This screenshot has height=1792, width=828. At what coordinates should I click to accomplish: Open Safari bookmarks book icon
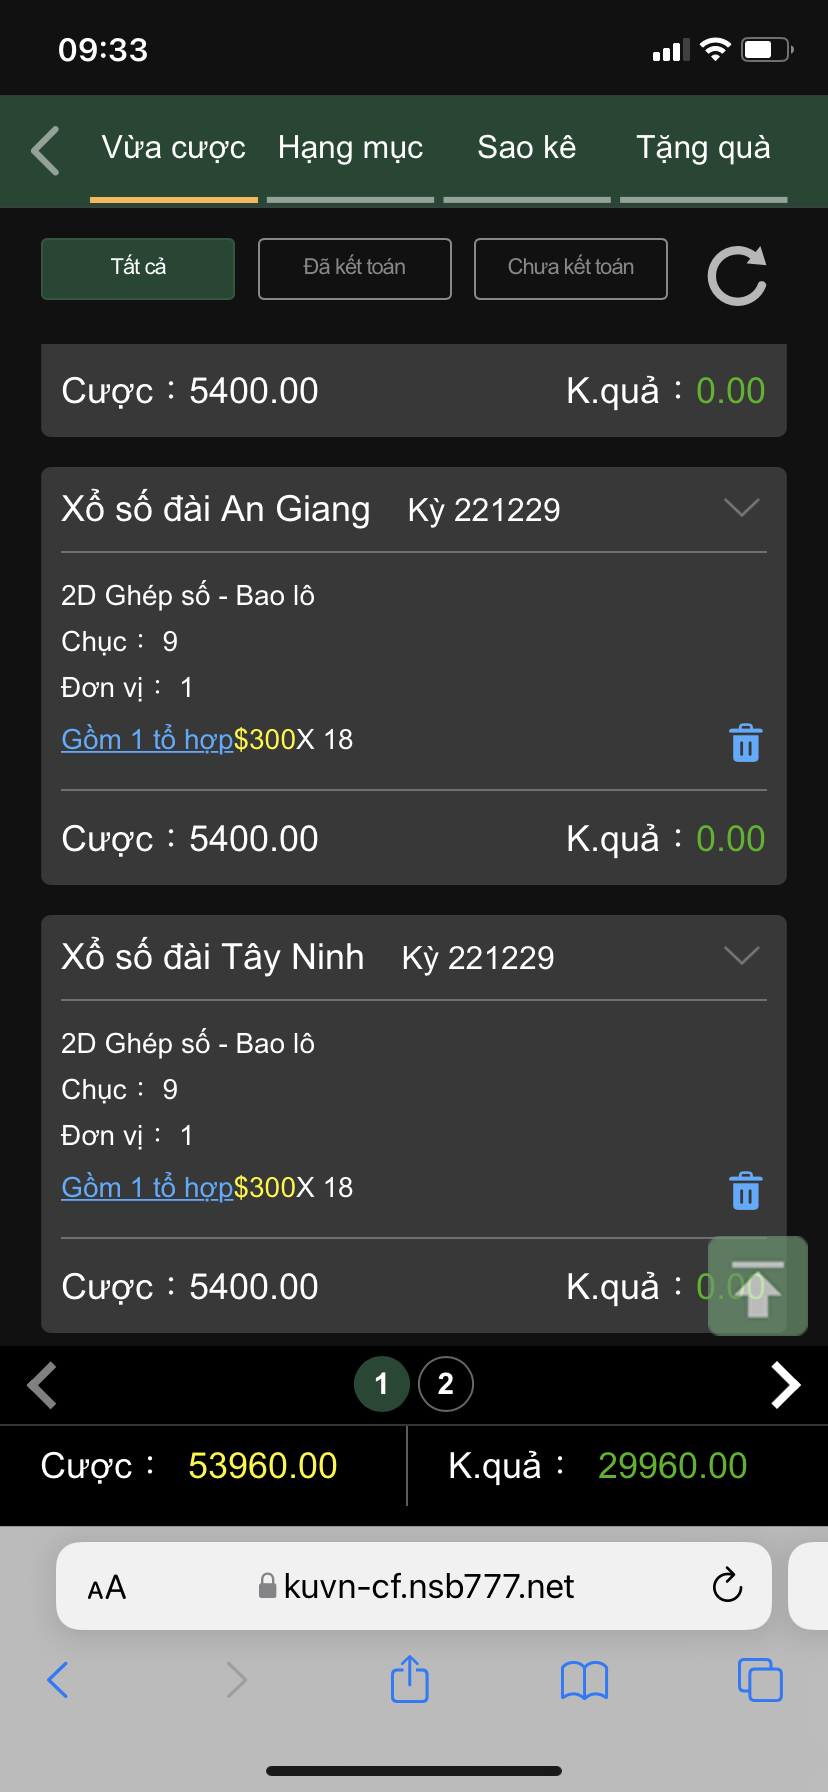pos(584,1680)
